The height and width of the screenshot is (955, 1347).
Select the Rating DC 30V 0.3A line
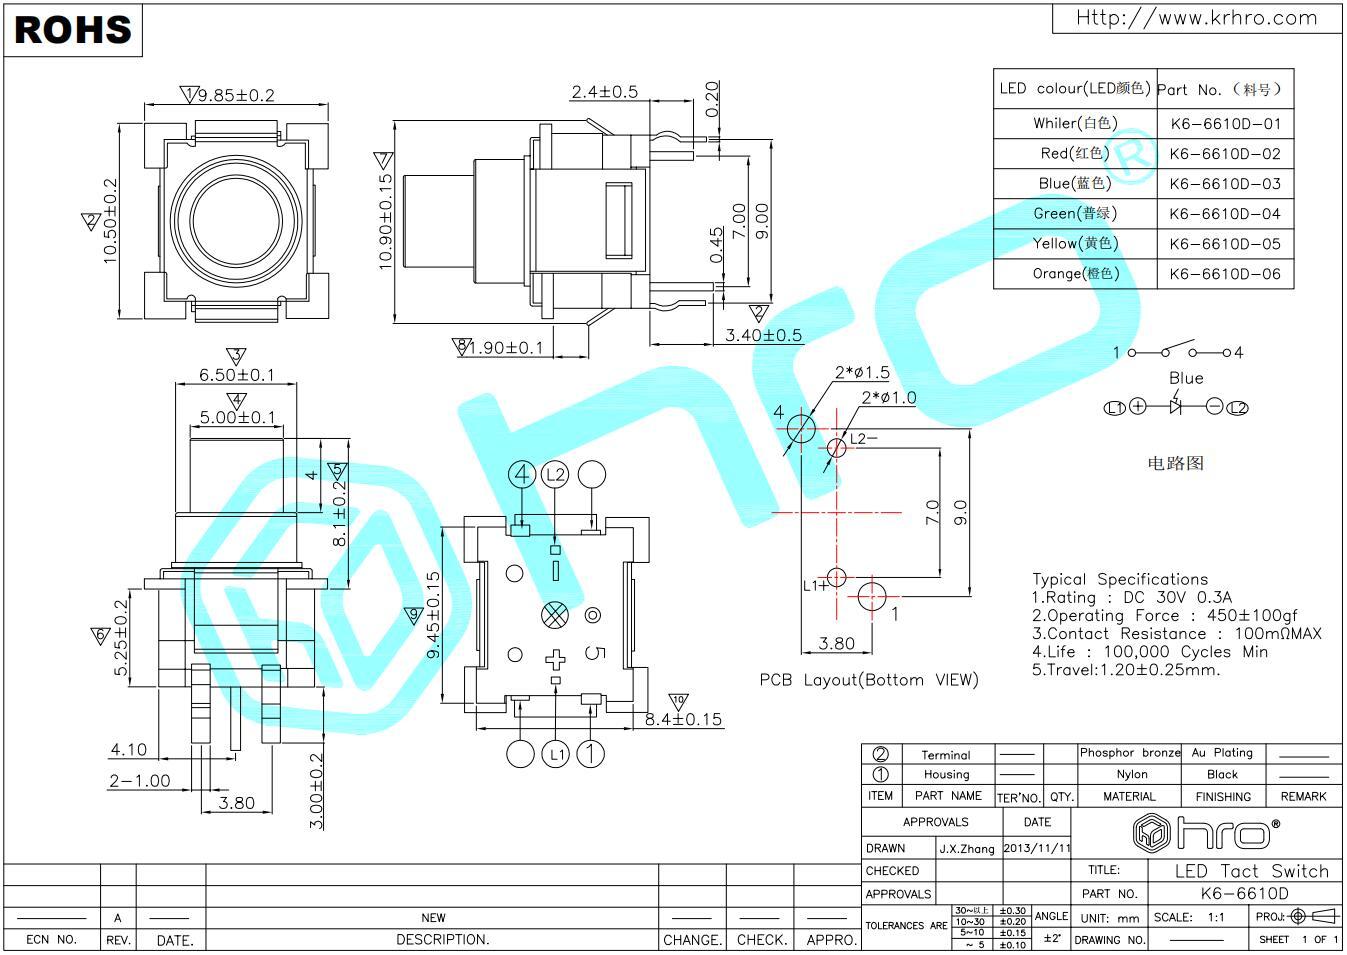[x=1132, y=597]
